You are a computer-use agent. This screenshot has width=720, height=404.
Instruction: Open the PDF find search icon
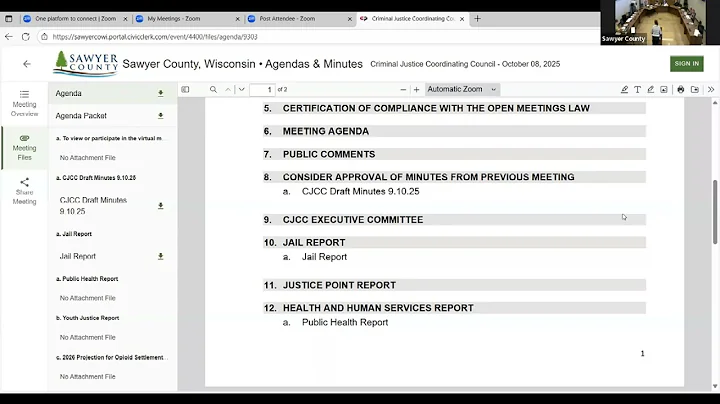(x=213, y=90)
